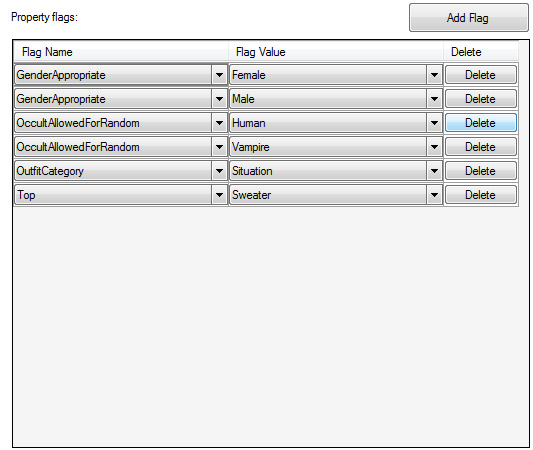Screen dimensions: 533x450
Task: Open the Female flag value dropdown arrow
Action: pyautogui.click(x=434, y=75)
